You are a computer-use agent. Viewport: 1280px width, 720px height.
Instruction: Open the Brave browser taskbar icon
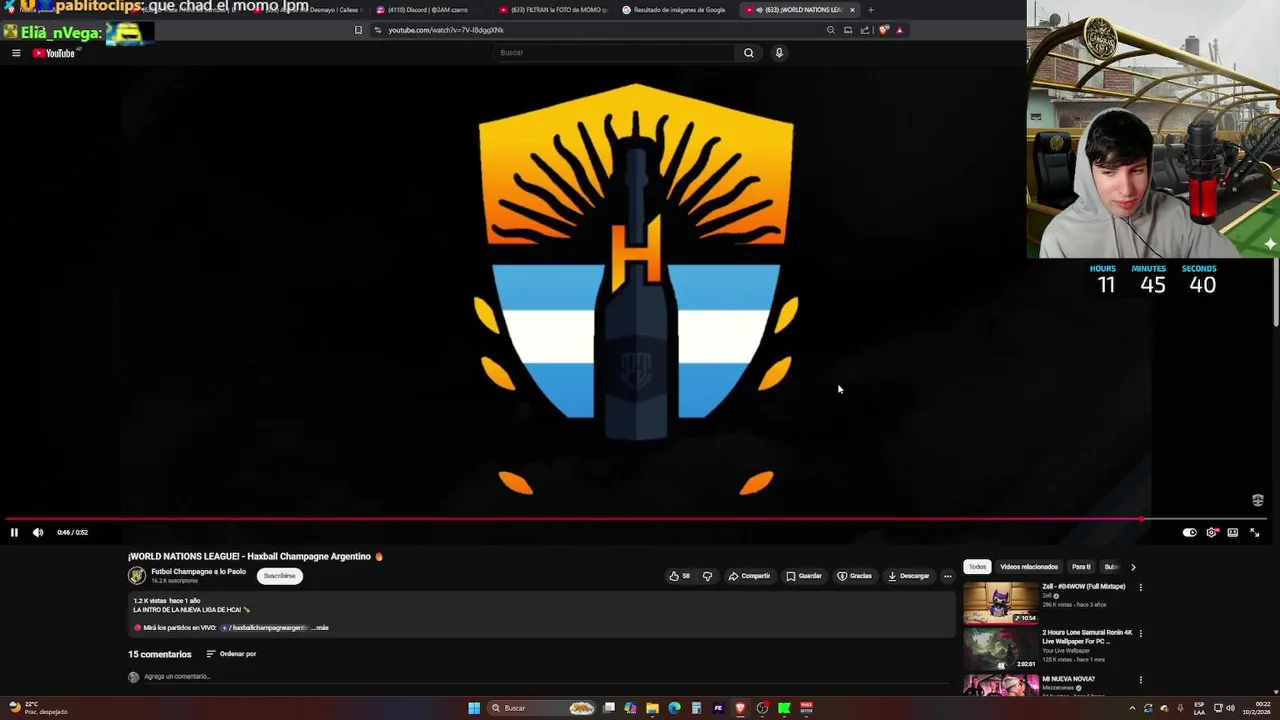coord(740,708)
